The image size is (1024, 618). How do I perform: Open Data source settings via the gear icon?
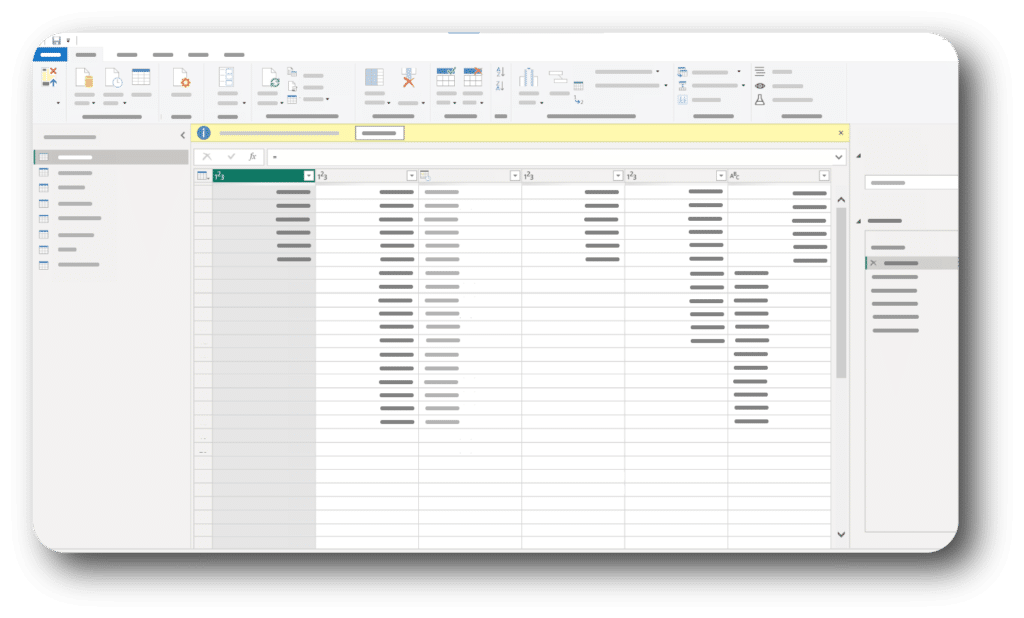click(183, 79)
